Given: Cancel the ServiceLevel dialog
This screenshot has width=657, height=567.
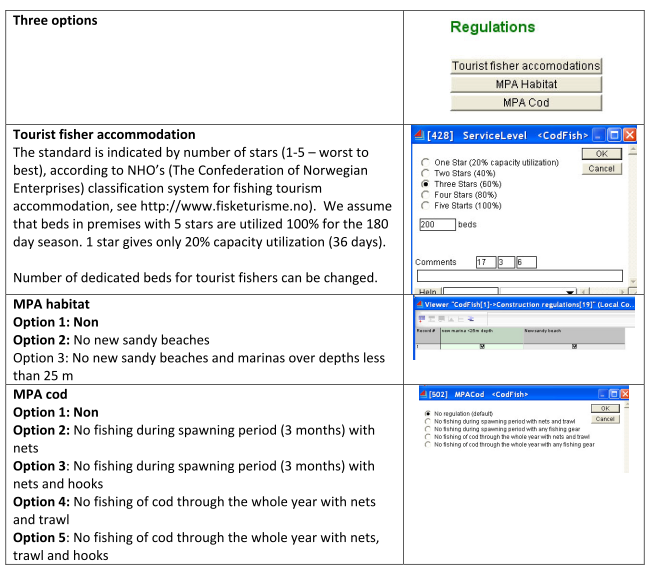Looking at the screenshot, I should tap(602, 168).
